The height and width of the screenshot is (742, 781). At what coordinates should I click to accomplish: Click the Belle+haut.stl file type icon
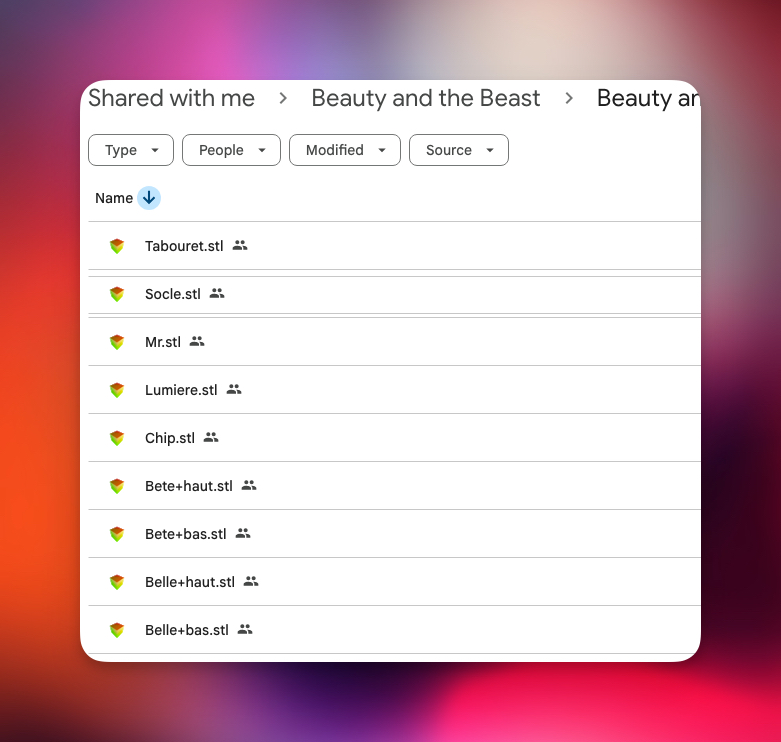tap(117, 582)
